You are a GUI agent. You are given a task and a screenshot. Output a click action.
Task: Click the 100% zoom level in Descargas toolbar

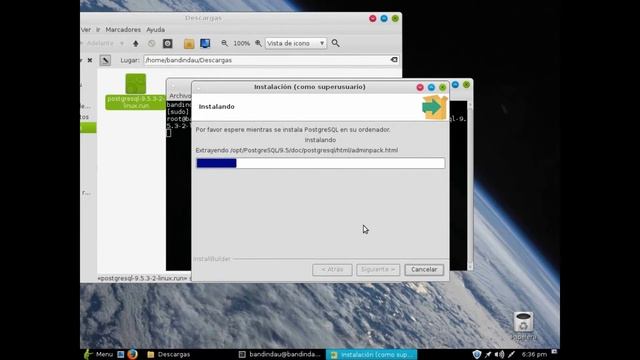pos(241,43)
